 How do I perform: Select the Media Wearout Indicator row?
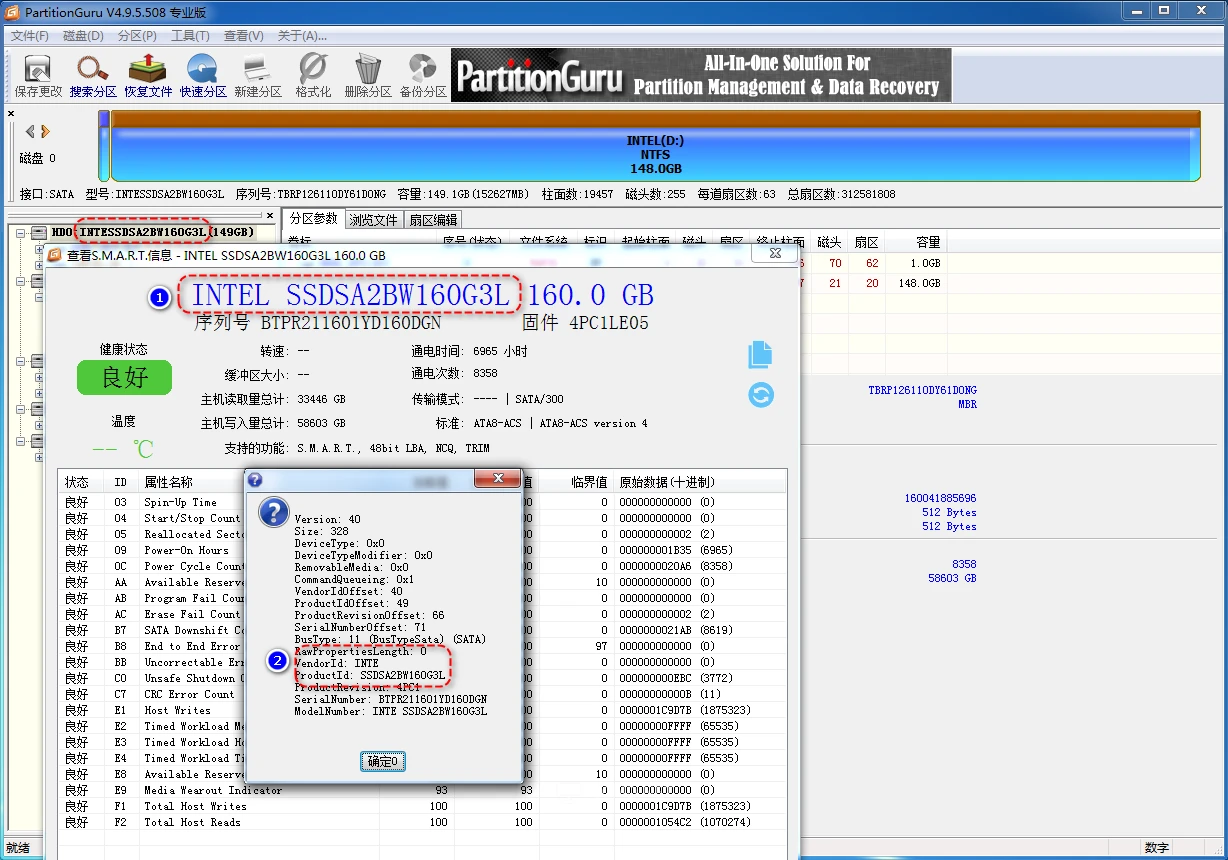click(x=423, y=790)
